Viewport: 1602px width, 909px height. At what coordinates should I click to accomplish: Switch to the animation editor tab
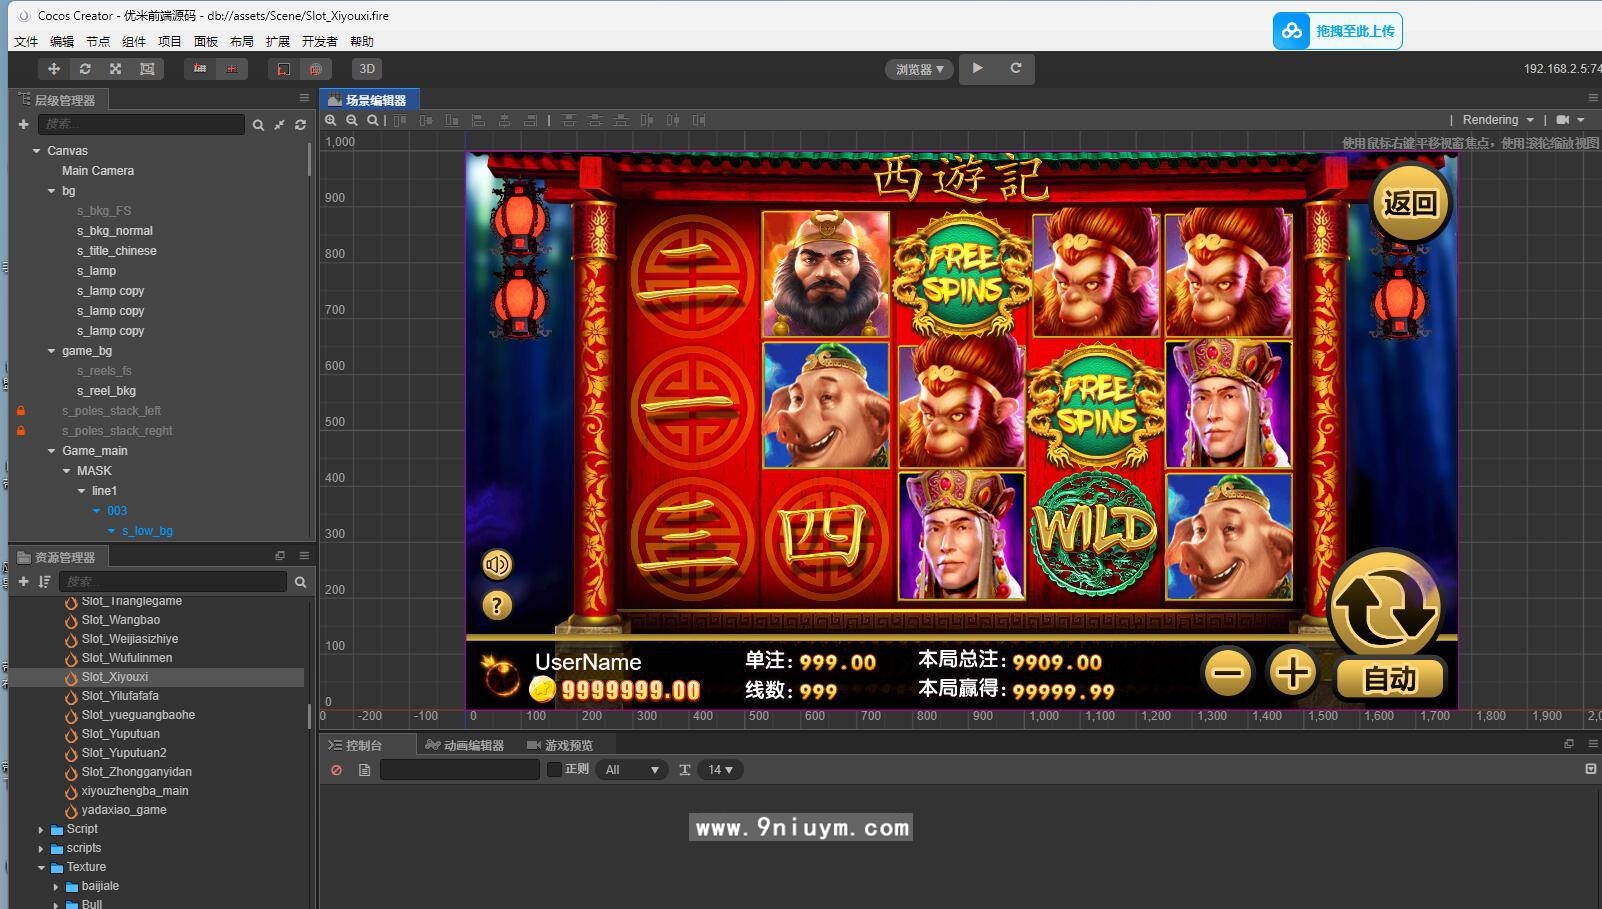coord(465,745)
